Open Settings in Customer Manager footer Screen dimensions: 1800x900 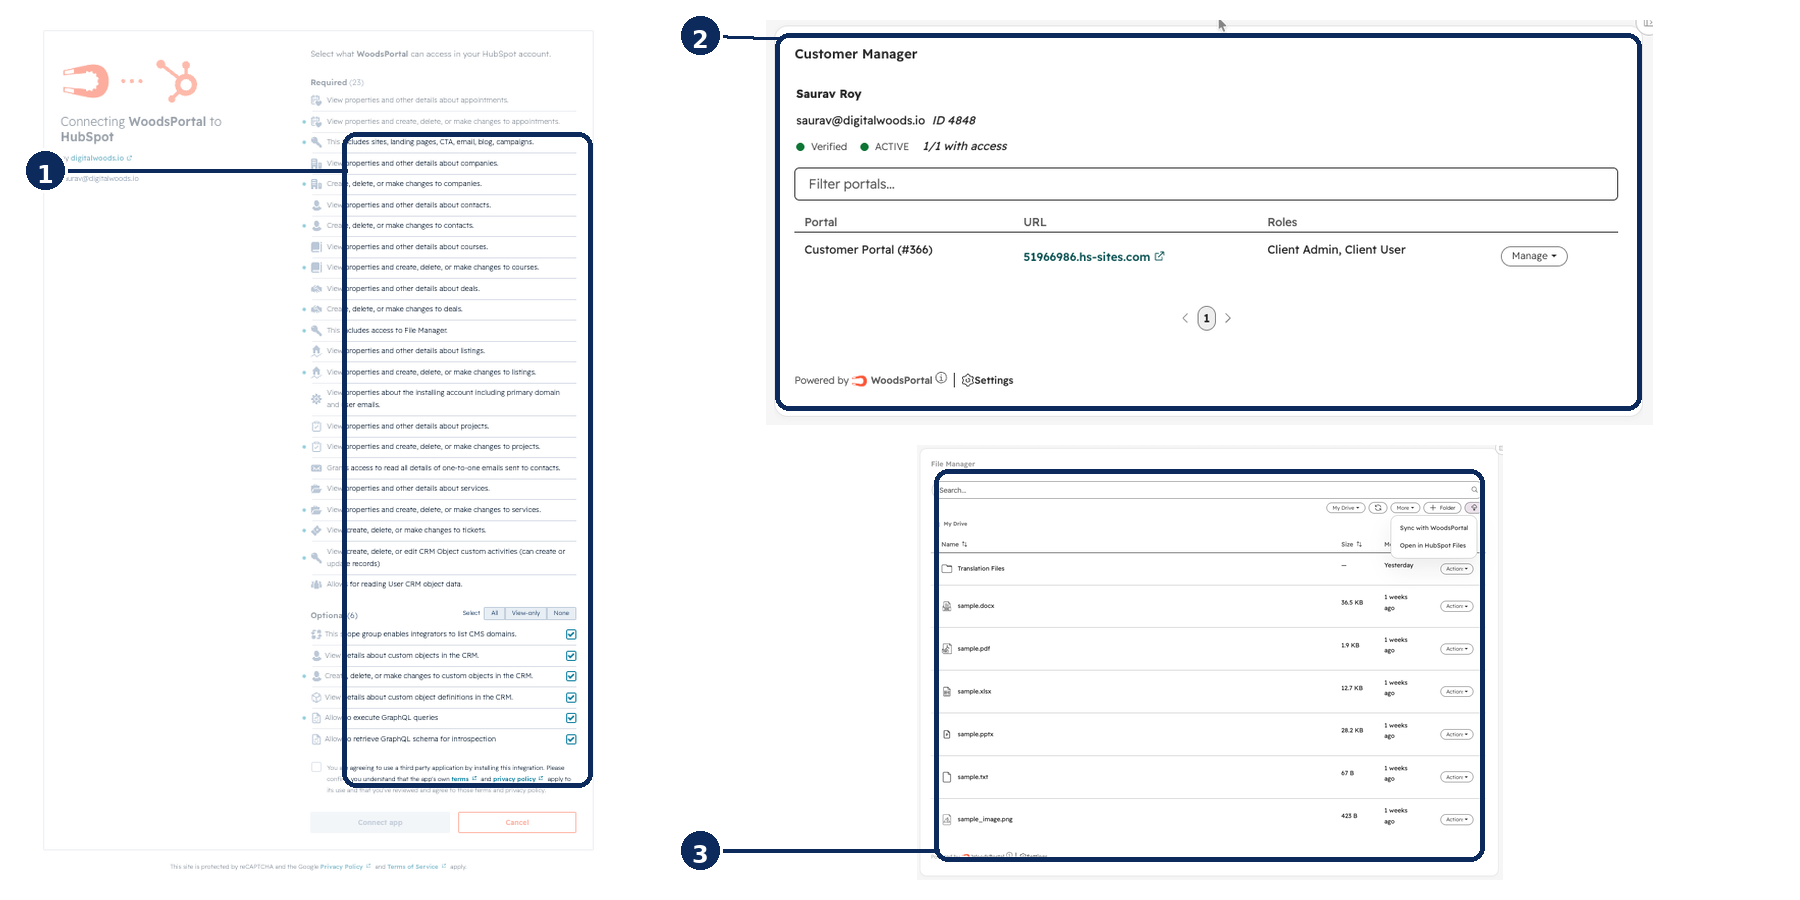tap(987, 380)
